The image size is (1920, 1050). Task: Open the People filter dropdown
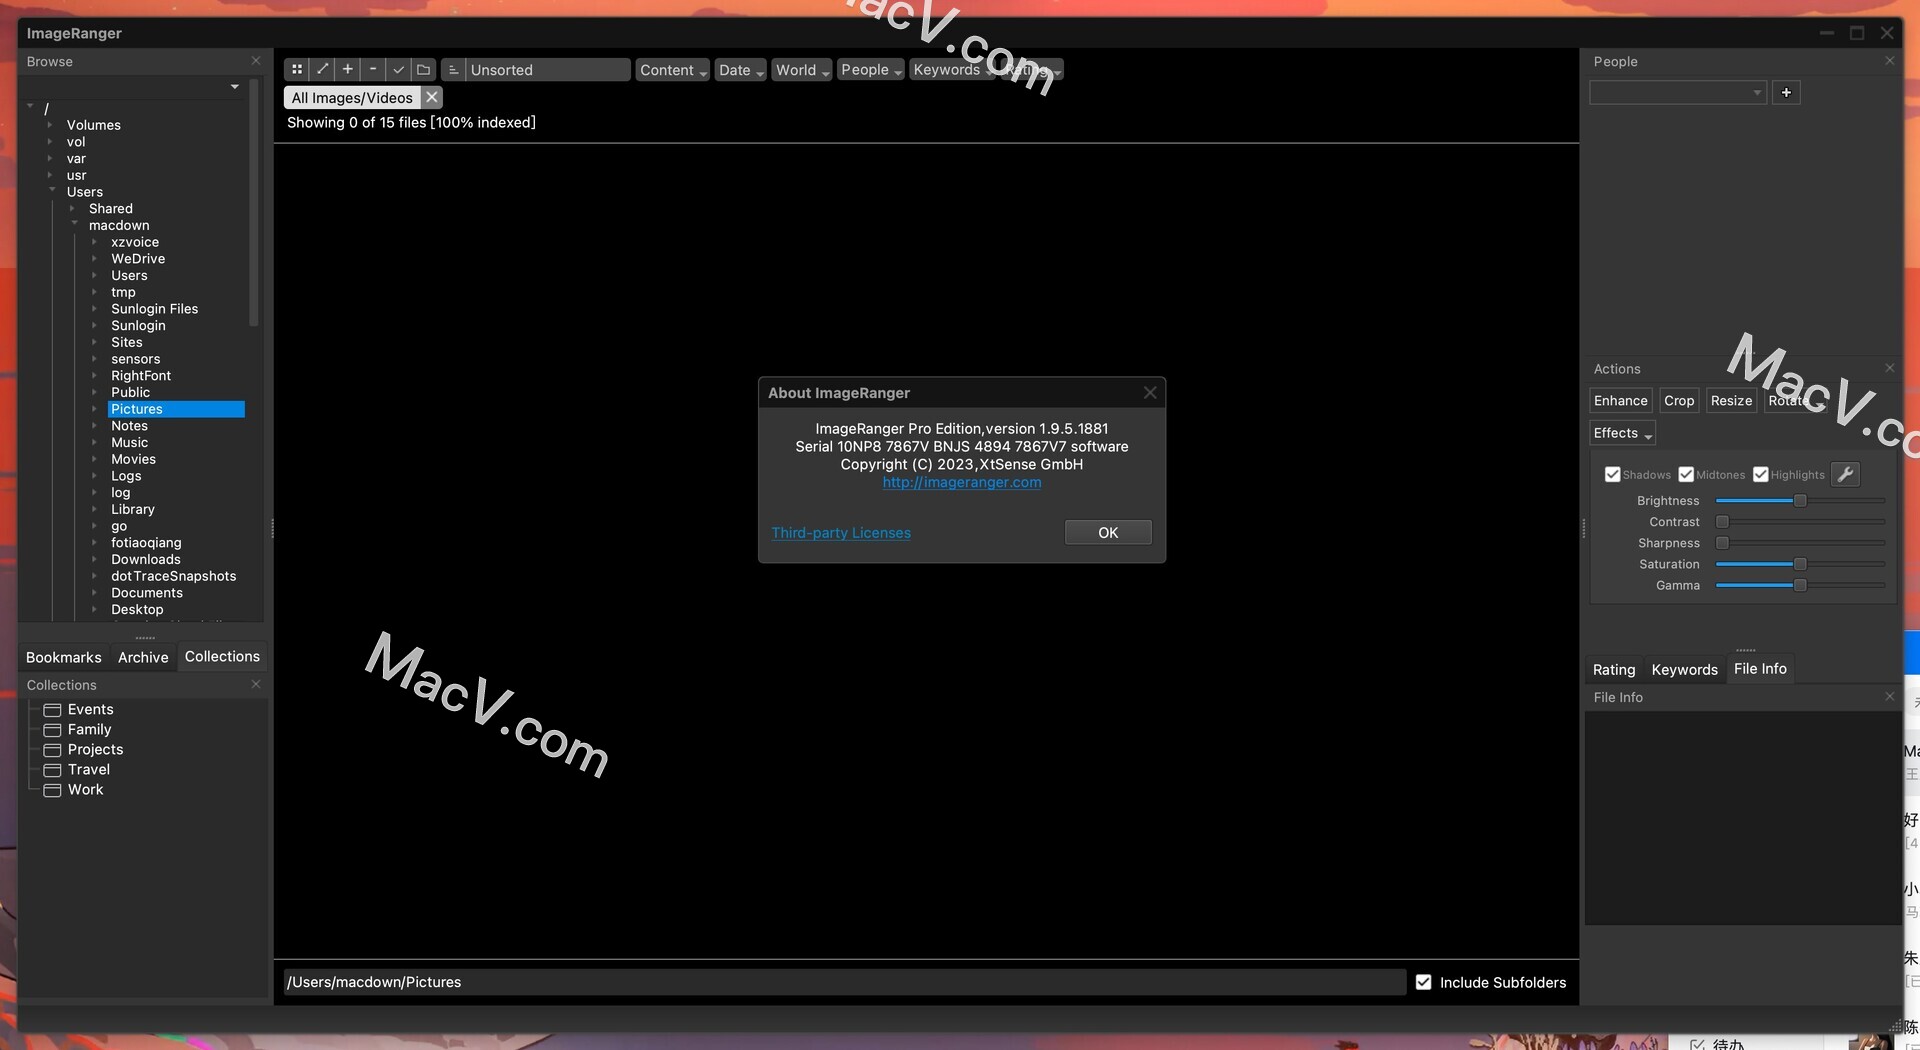pos(871,70)
